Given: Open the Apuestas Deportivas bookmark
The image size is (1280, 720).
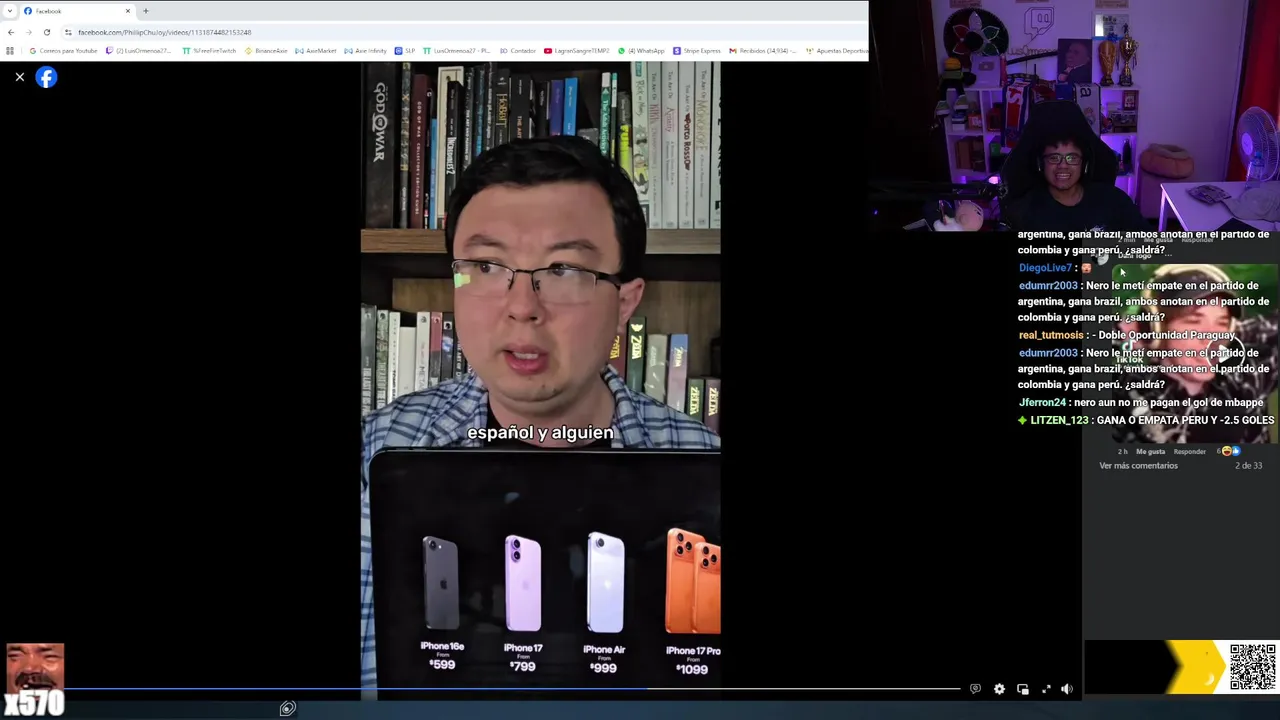Looking at the screenshot, I should point(836,51).
